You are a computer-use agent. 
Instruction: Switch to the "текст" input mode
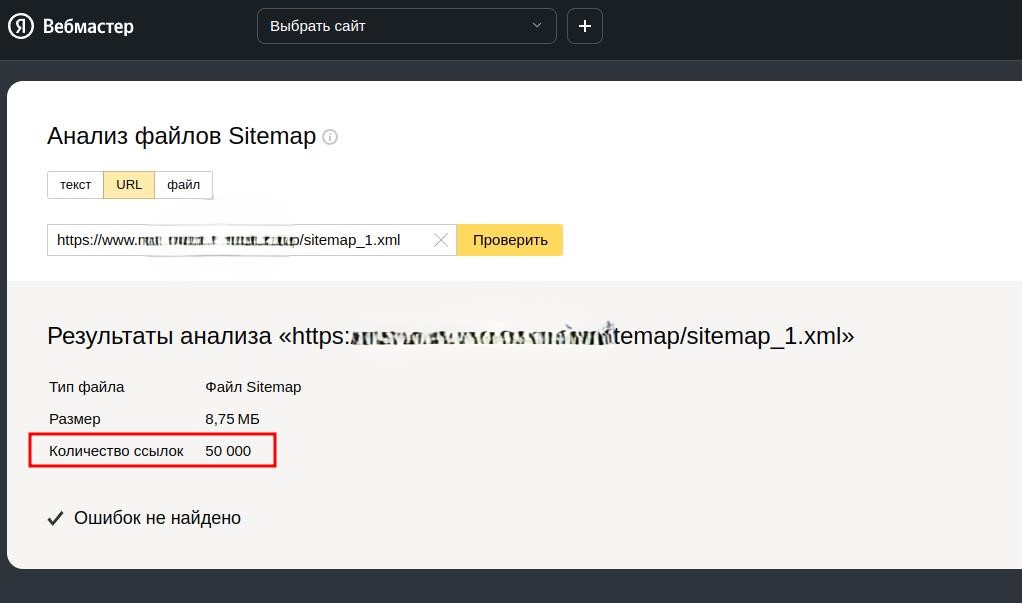click(75, 185)
